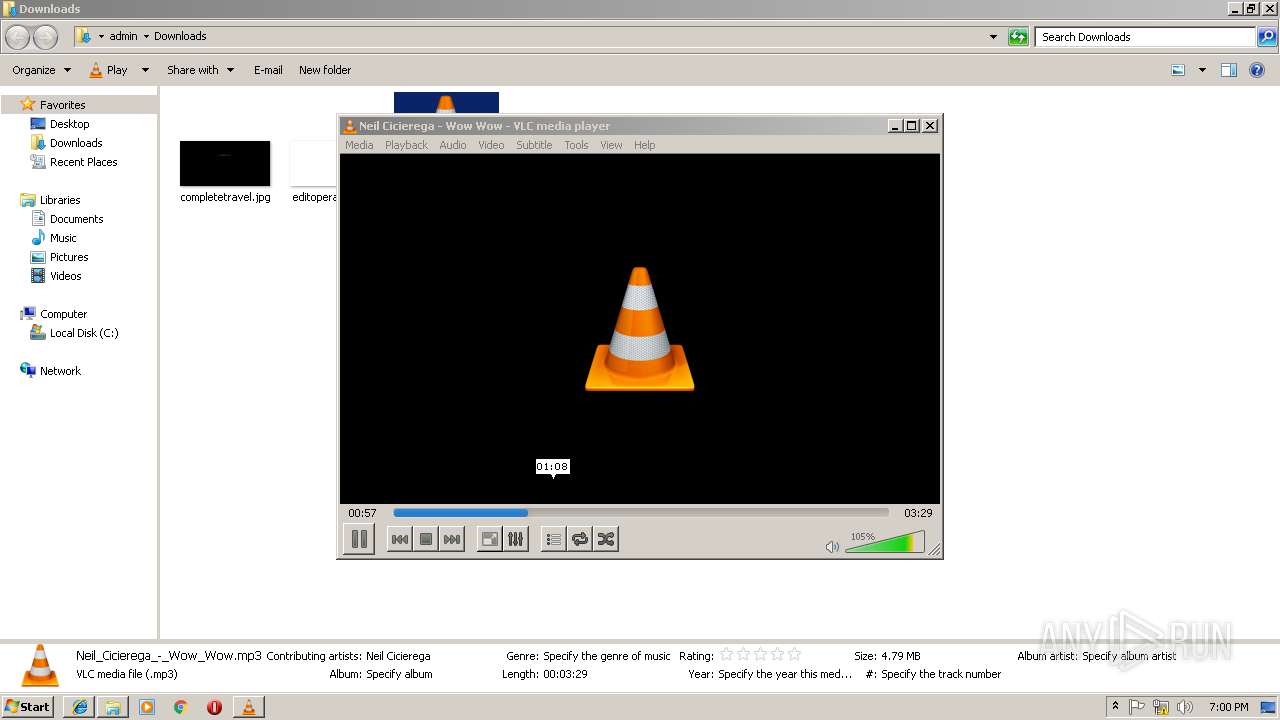The width and height of the screenshot is (1280, 720).
Task: Toggle VLC fullscreen video mode
Action: click(x=490, y=539)
